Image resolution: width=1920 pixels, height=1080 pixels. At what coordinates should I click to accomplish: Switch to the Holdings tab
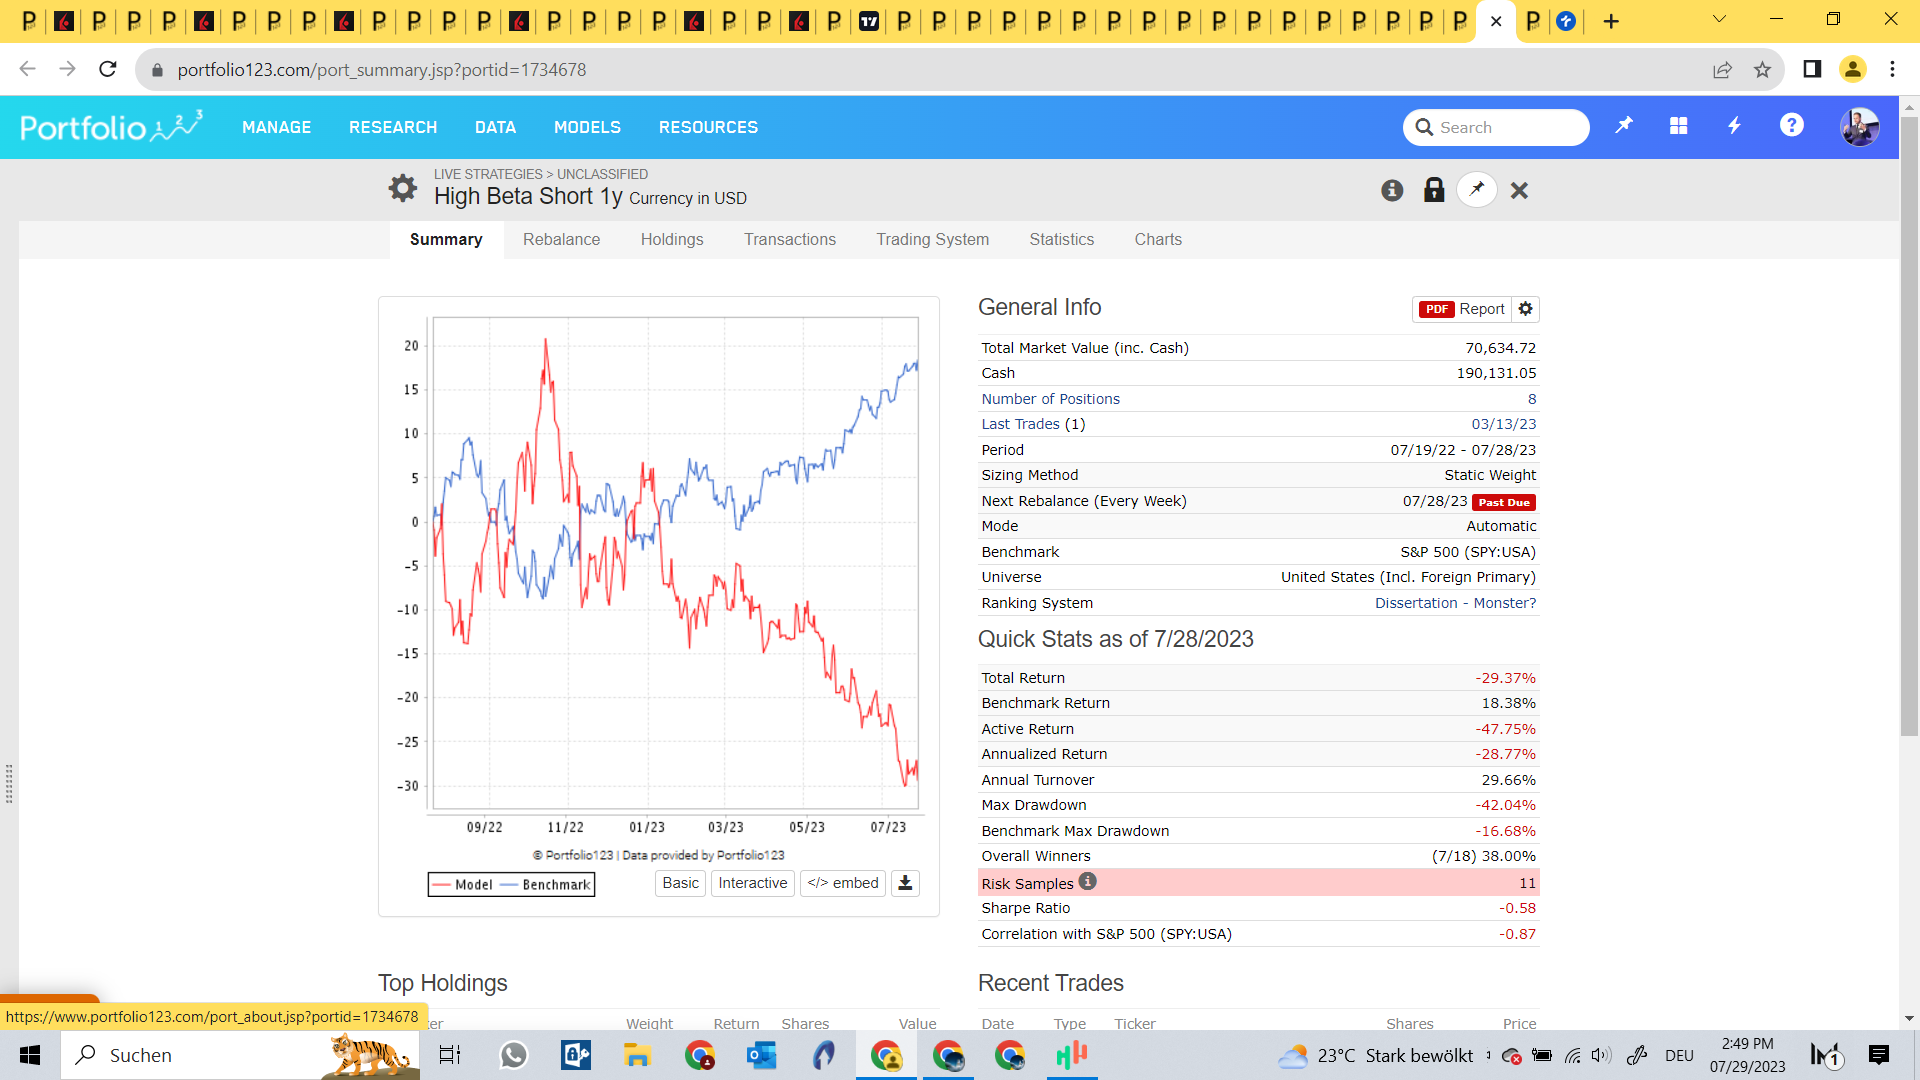click(x=672, y=239)
